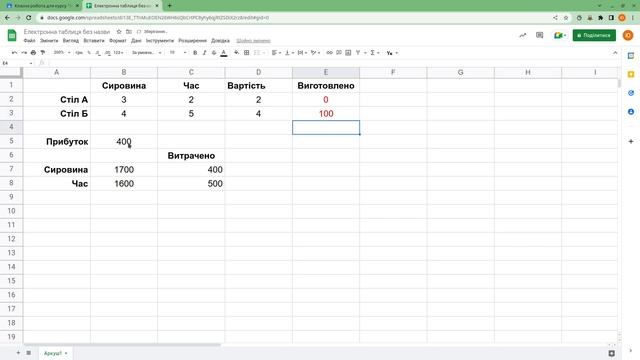Insert a chart from toolbar

(x=348, y=53)
